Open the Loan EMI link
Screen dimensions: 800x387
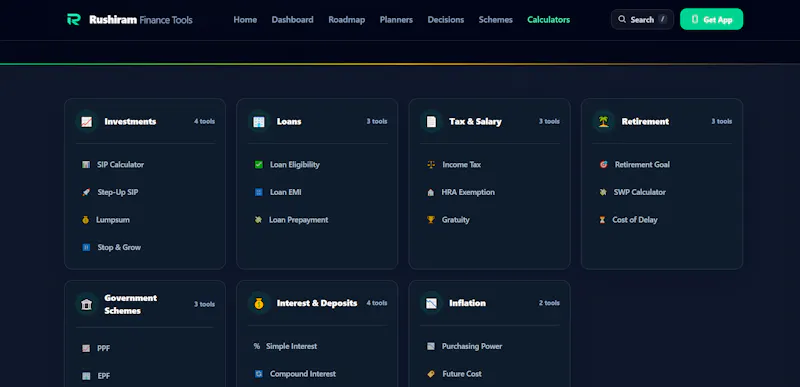[x=286, y=192]
